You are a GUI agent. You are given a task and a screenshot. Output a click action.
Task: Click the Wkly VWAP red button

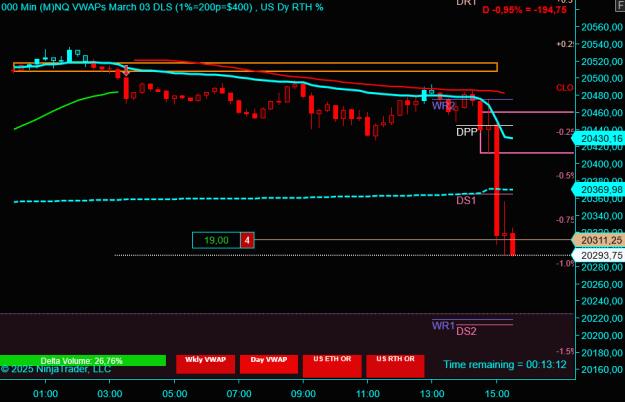click(205, 364)
